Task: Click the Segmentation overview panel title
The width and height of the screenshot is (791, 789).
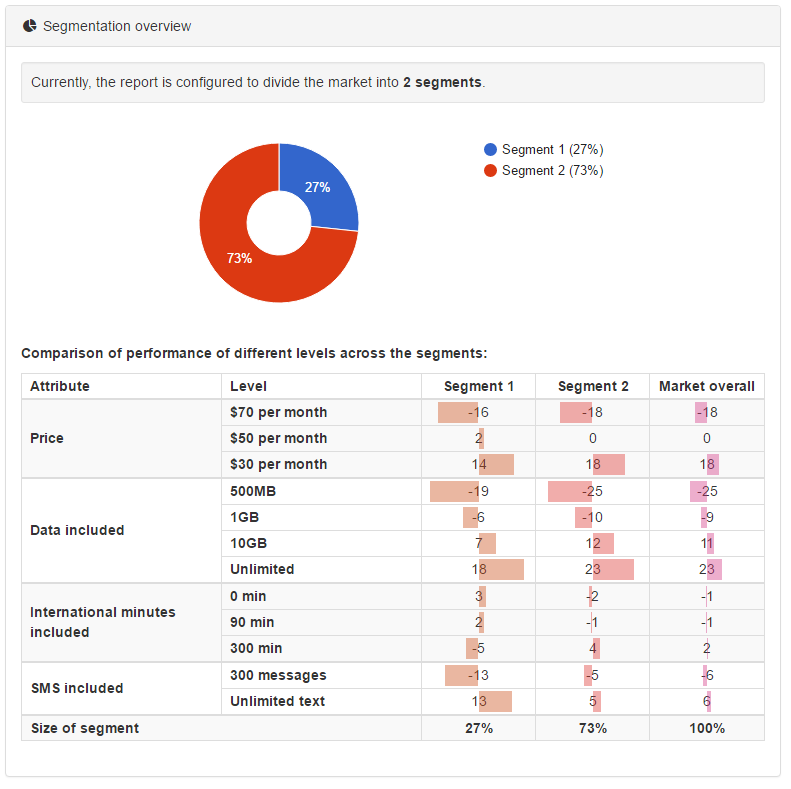Action: pyautogui.click(x=117, y=26)
